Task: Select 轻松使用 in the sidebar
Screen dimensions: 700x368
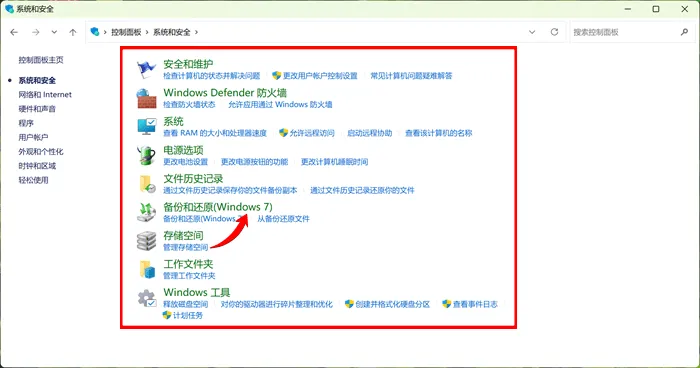Action: 33,180
